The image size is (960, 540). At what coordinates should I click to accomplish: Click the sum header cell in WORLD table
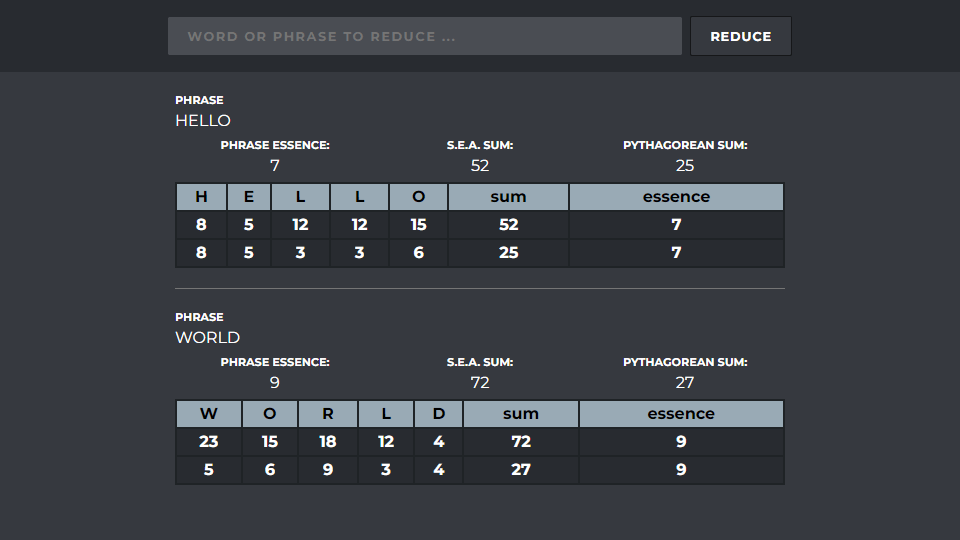[521, 414]
